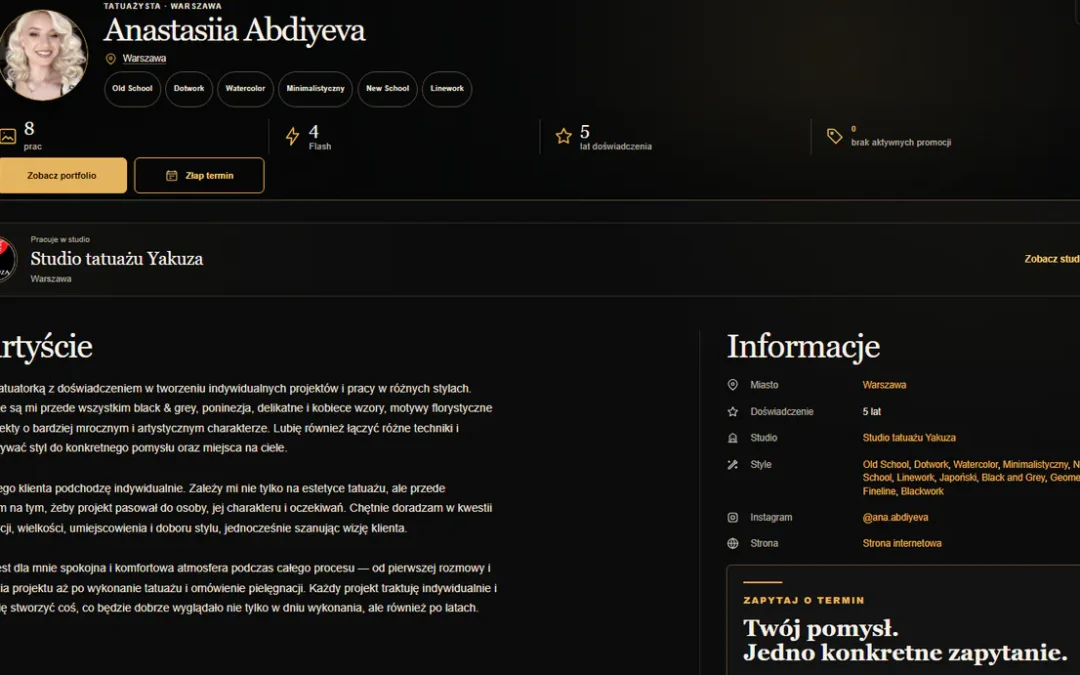This screenshot has width=1080, height=675.
Task: Click the 'brak aktywnych promocji' text
Action: 901,143
